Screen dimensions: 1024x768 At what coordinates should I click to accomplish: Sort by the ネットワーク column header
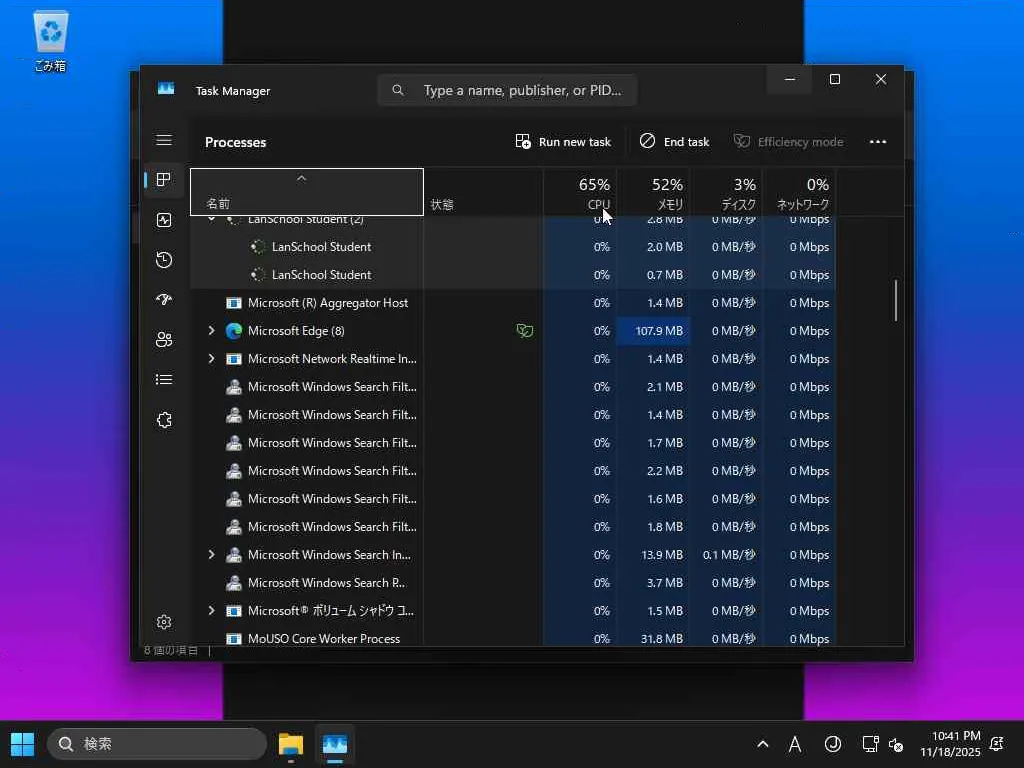point(799,192)
